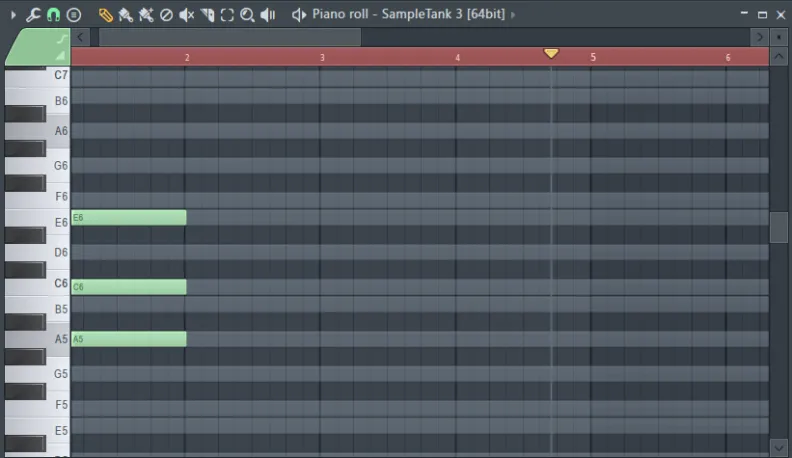Play the F6 piano key
The width and height of the screenshot is (792, 458).
(58, 196)
